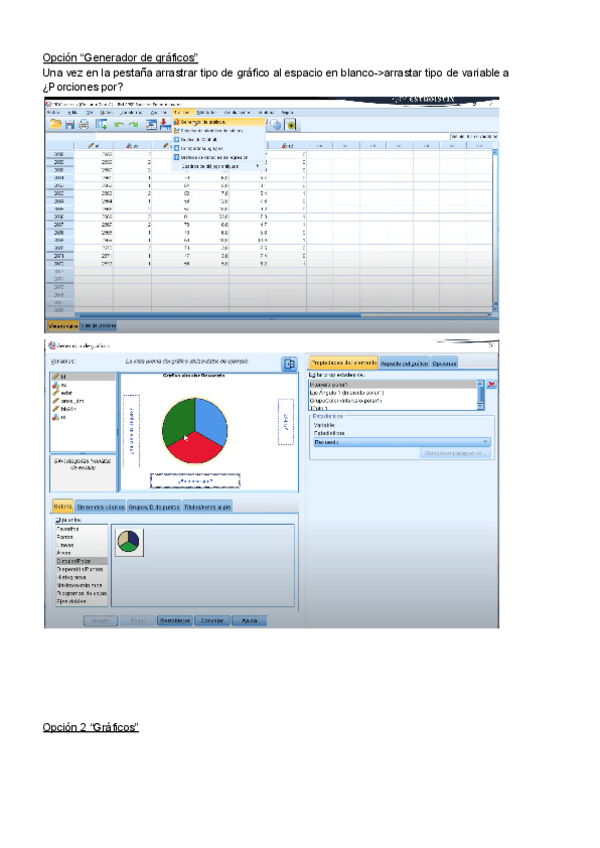
Task: Click the data view vertical scrollbar
Action: (494, 230)
